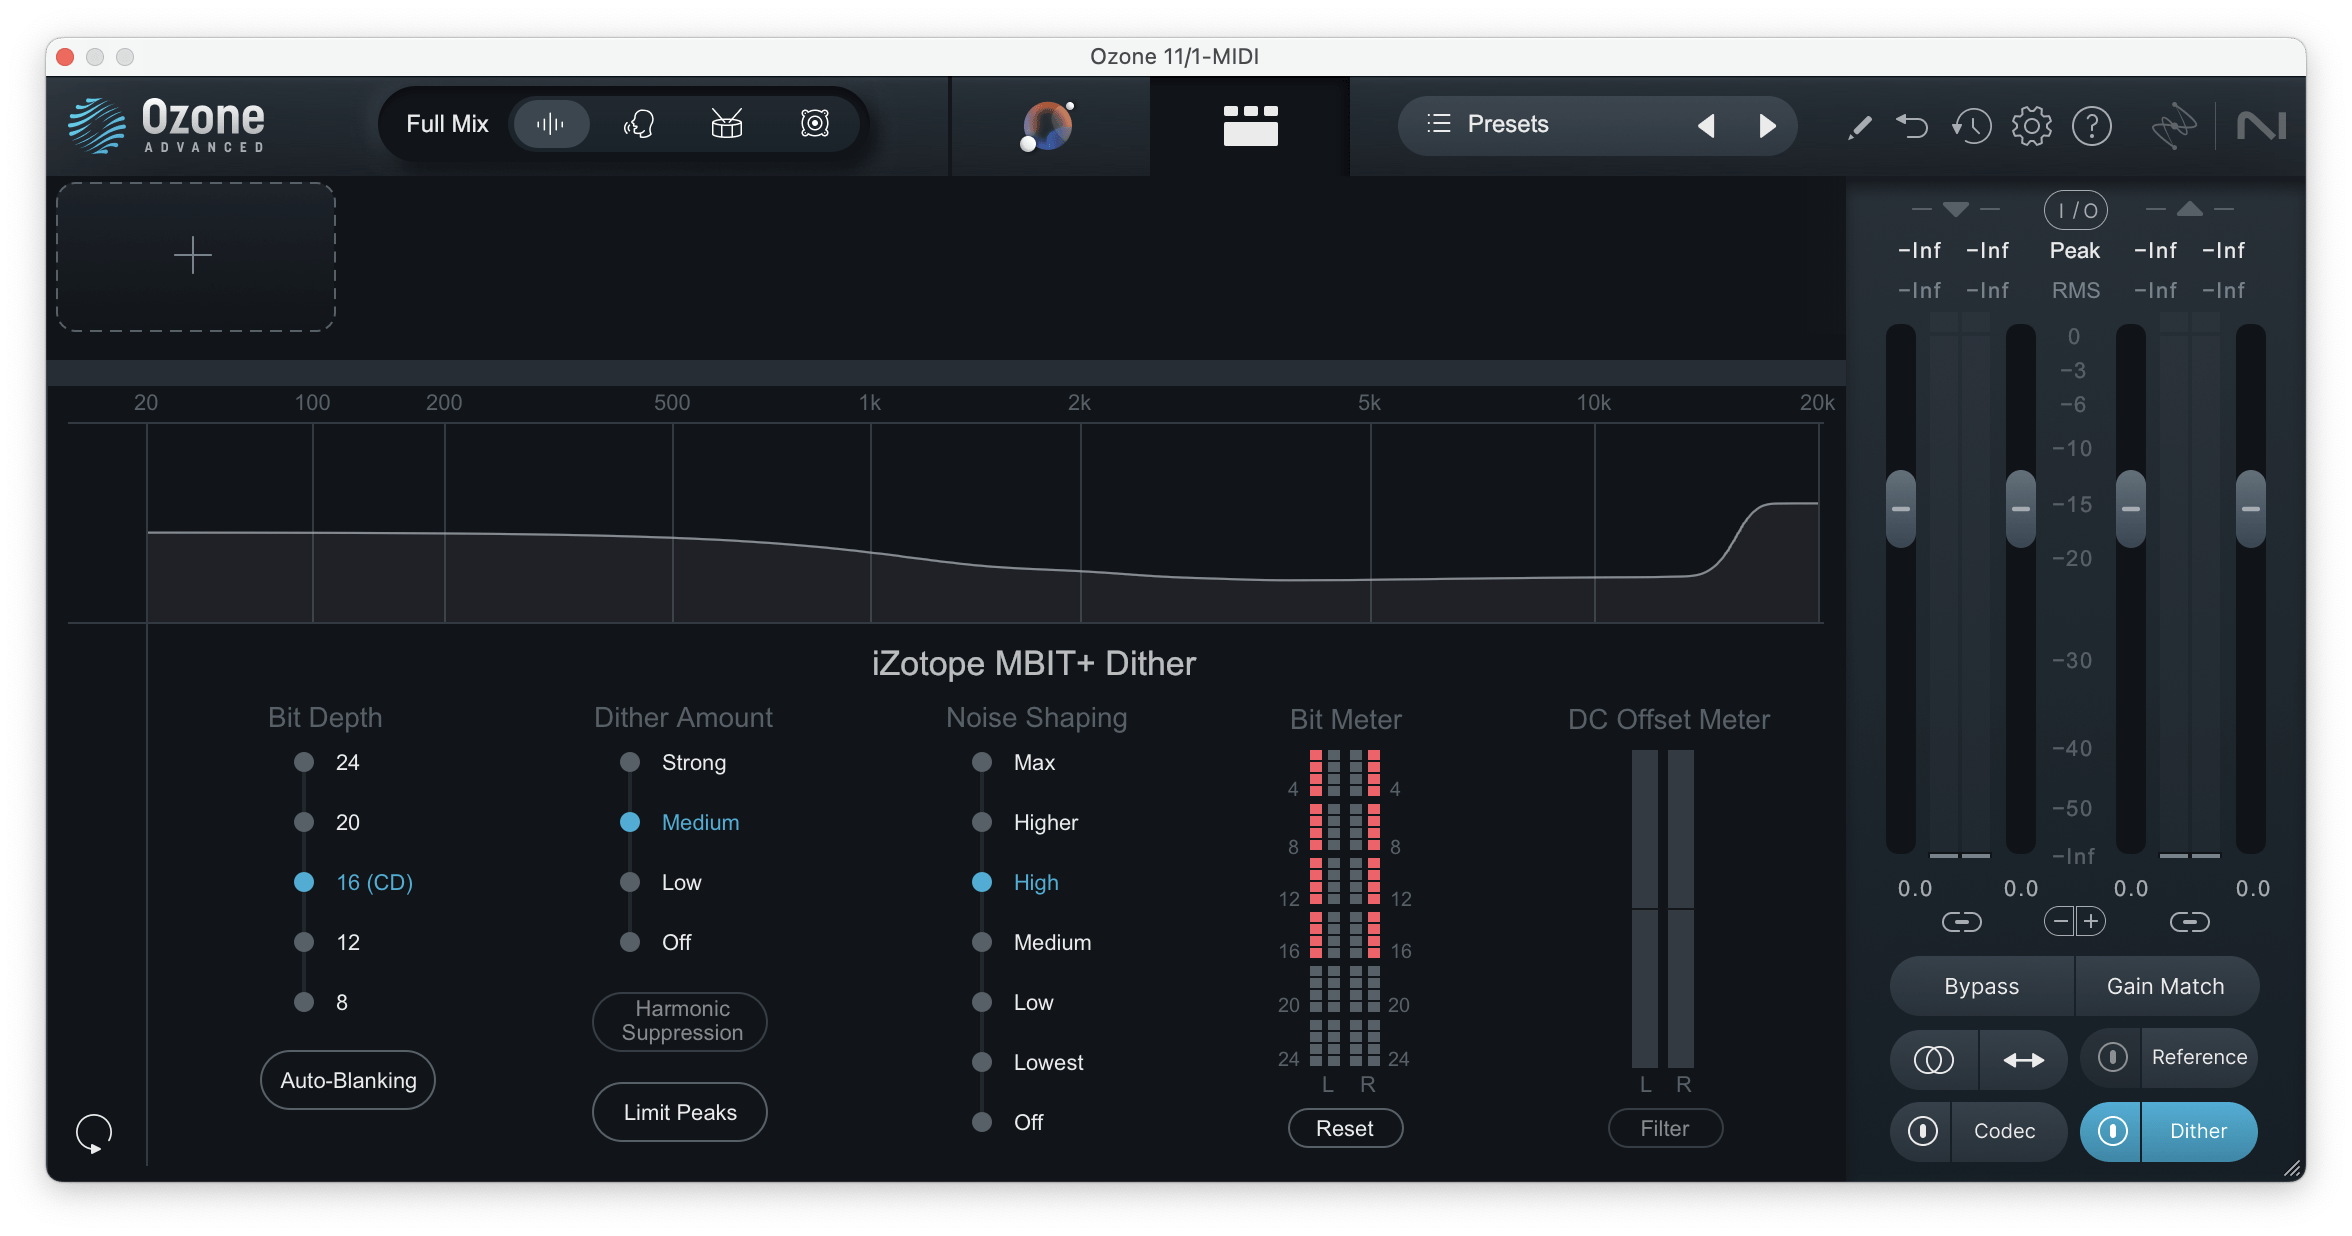Select the full mix waveform icon
Image resolution: width=2352 pixels, height=1236 pixels.
click(550, 124)
